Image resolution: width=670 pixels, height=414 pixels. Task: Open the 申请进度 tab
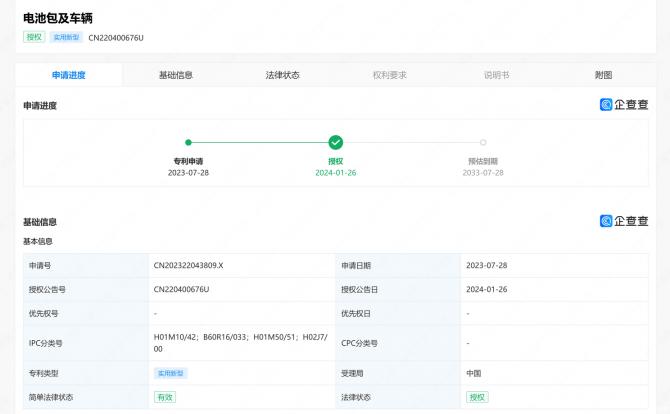pyautogui.click(x=69, y=75)
